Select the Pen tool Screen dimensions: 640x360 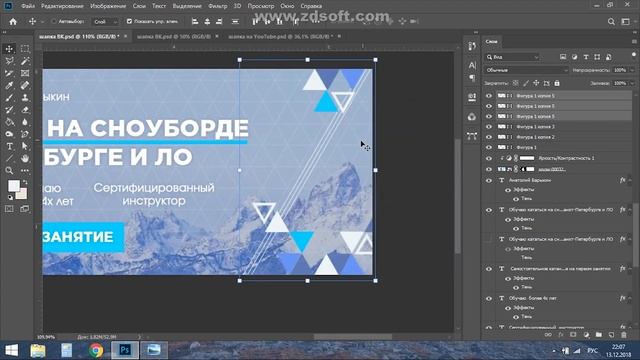click(25, 134)
